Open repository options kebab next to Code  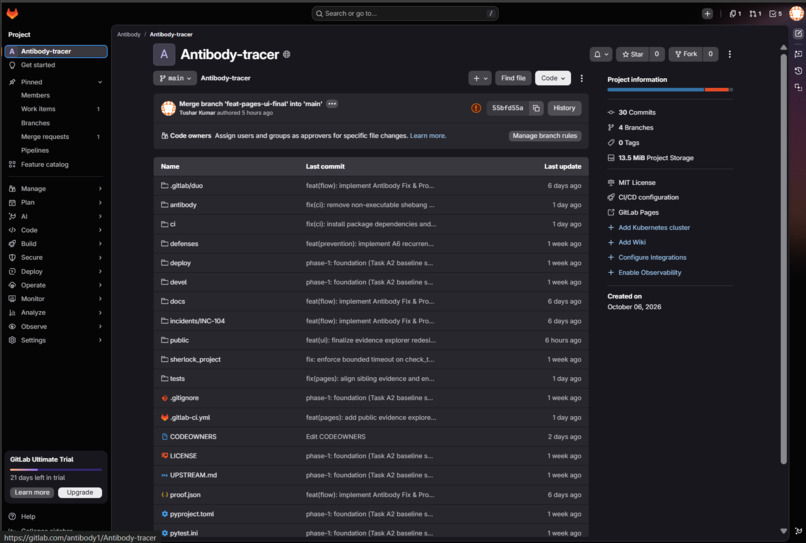[x=581, y=78]
